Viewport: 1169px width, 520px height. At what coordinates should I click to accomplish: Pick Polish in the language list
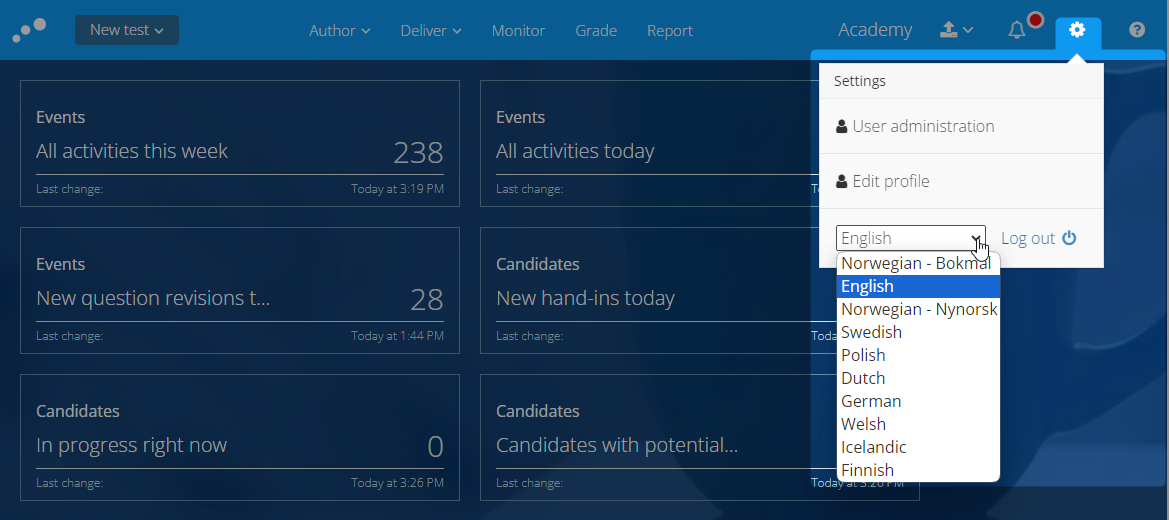[x=918, y=355]
